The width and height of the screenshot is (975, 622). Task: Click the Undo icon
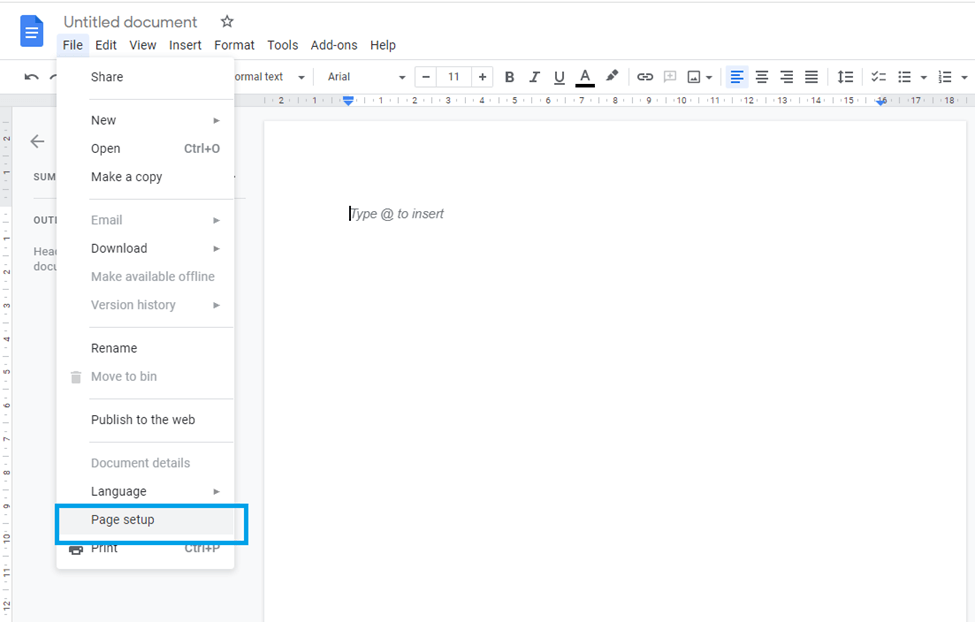pyautogui.click(x=31, y=77)
